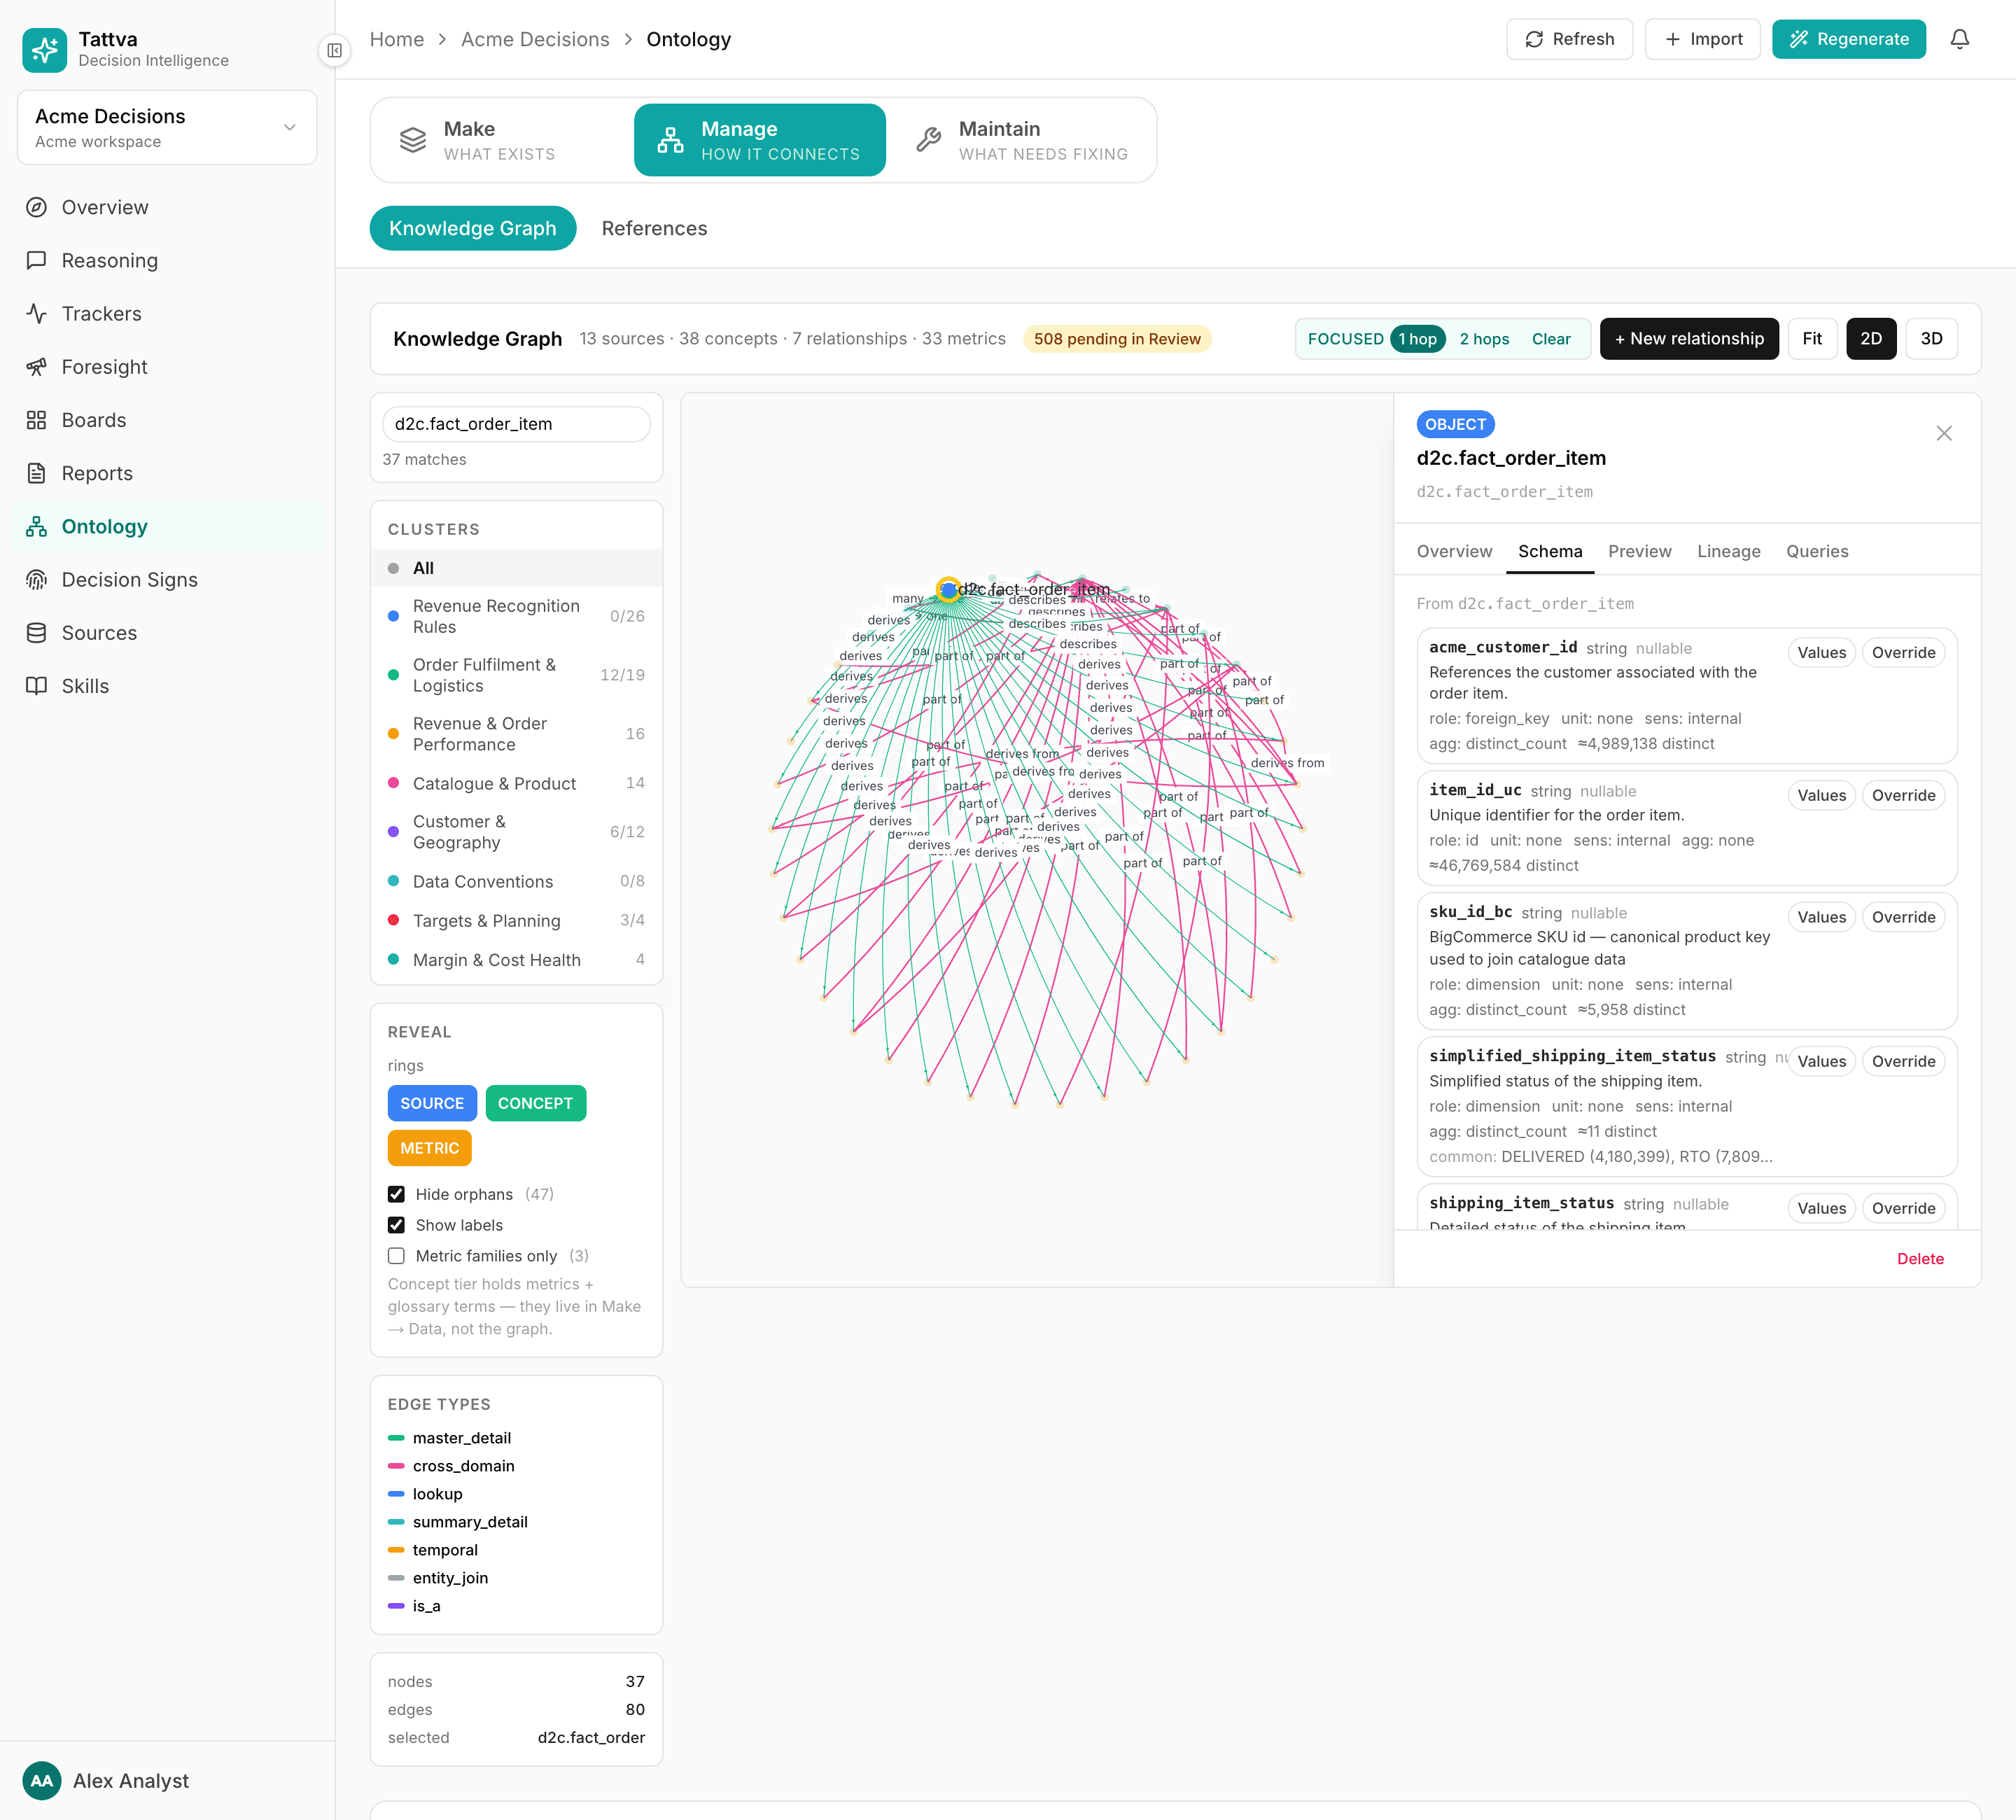Image resolution: width=2016 pixels, height=1820 pixels.
Task: Open the Skills book icon
Action: [37, 686]
